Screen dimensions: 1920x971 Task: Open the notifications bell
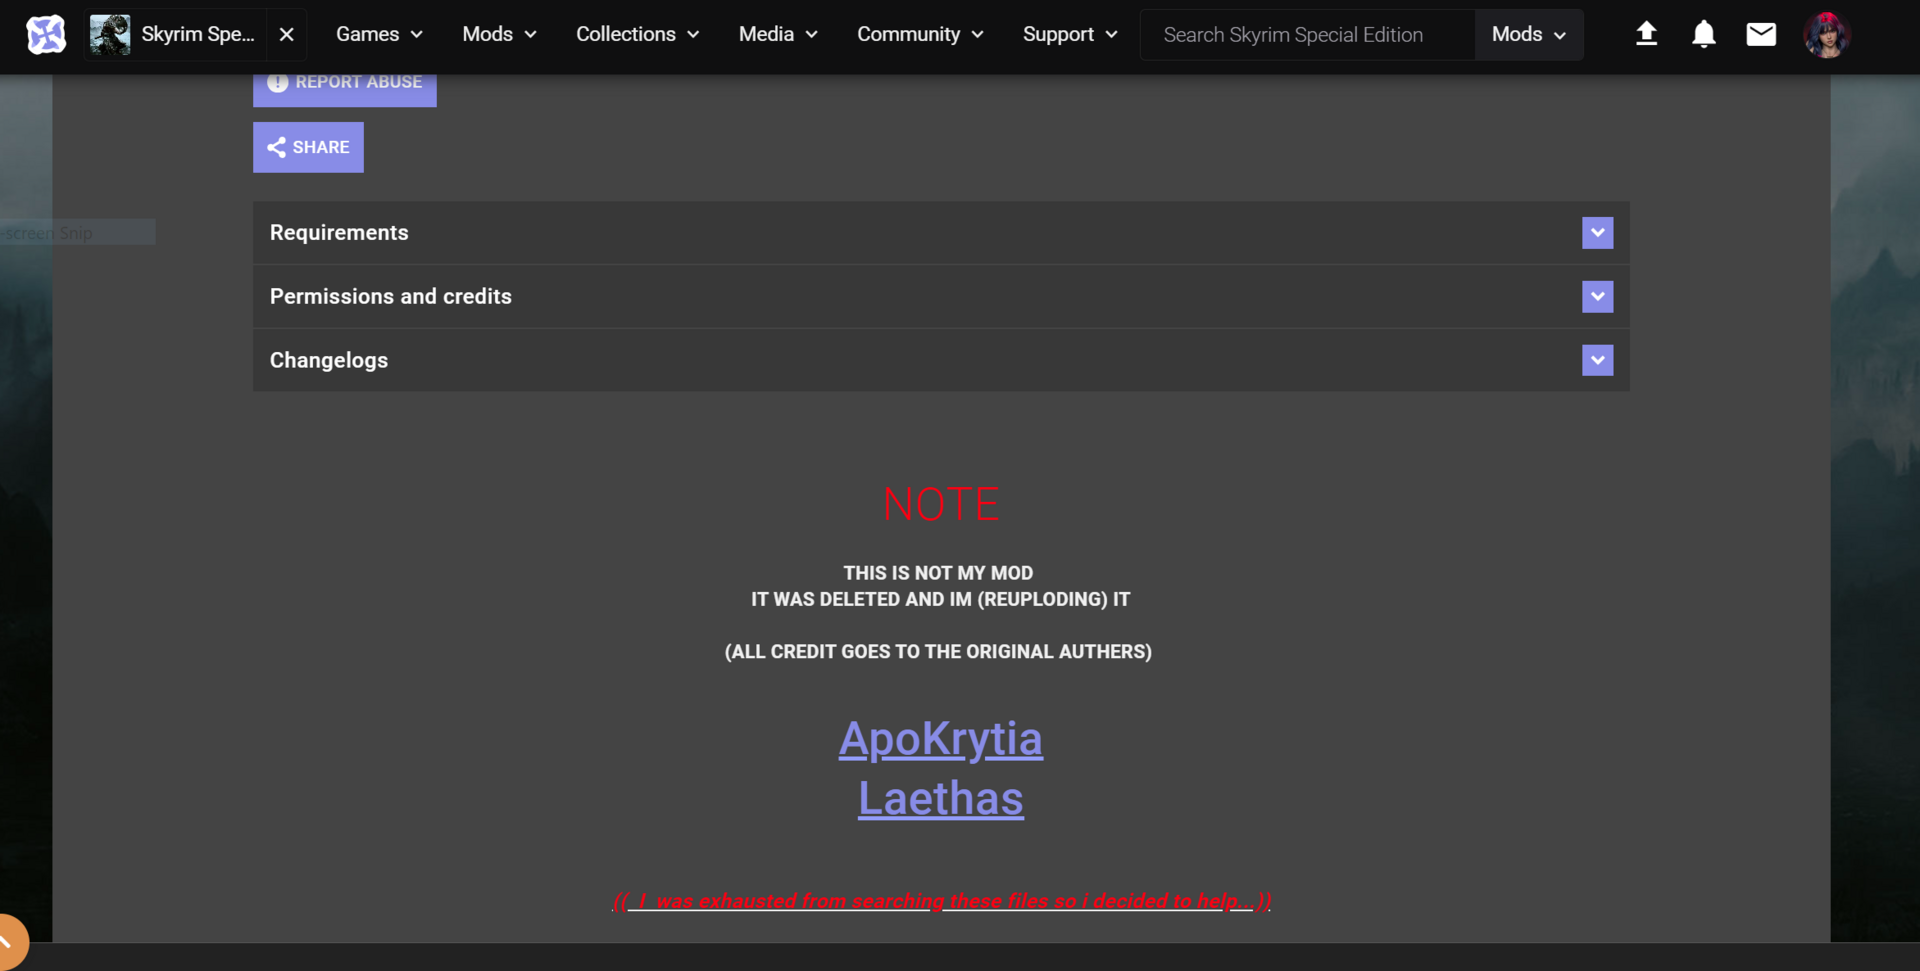pyautogui.click(x=1704, y=35)
